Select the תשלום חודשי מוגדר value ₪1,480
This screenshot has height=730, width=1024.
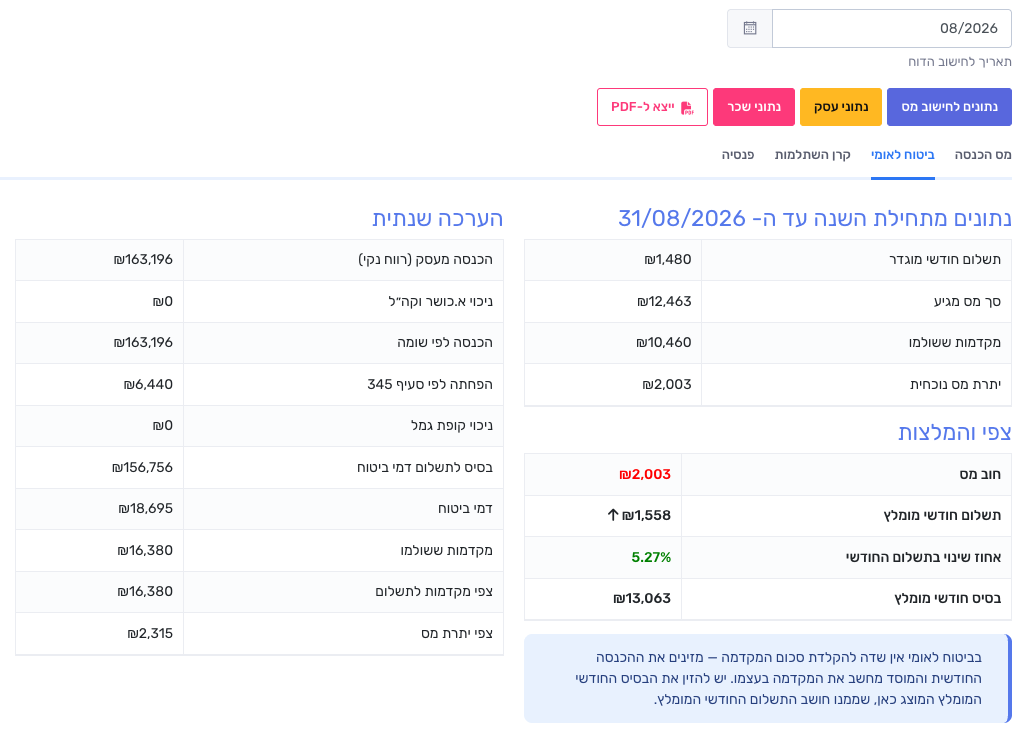(x=667, y=259)
